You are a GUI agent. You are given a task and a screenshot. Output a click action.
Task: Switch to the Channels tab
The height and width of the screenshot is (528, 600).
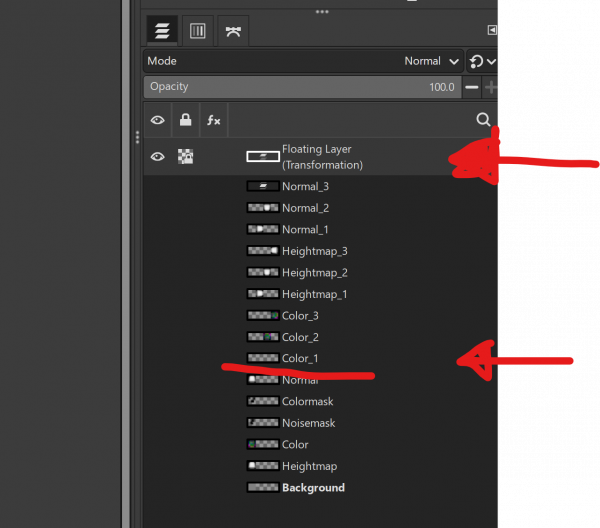coord(197,31)
